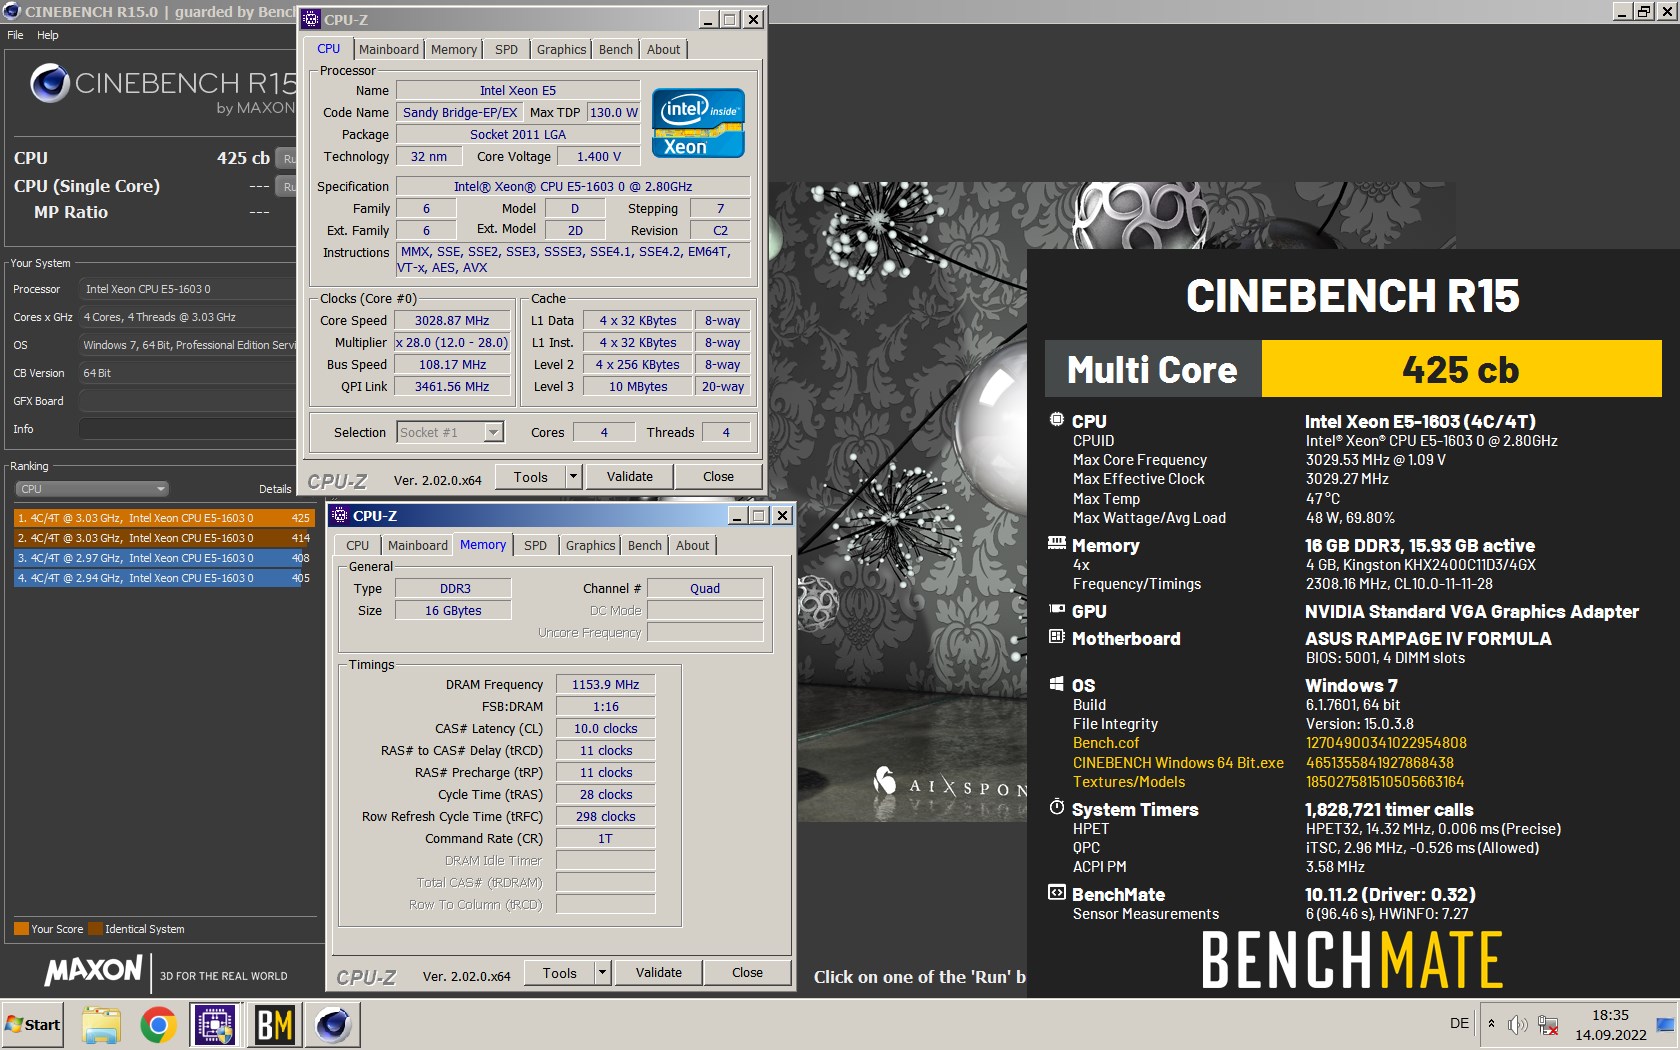
Task: Click Close button in upper CPU-Z
Action: (x=718, y=477)
